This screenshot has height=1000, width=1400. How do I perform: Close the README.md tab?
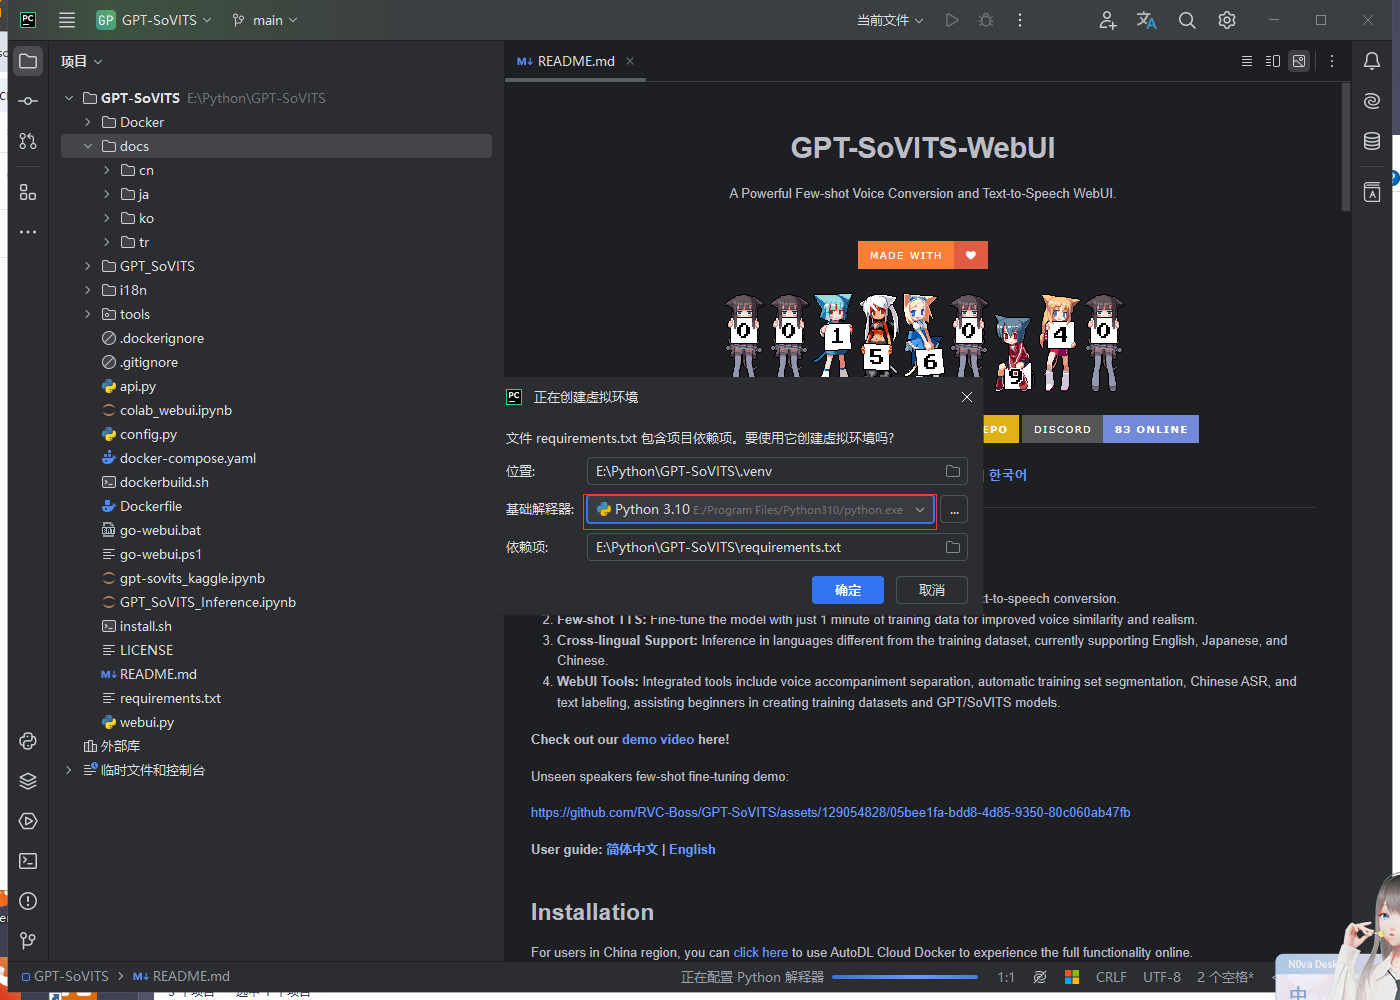click(x=630, y=61)
